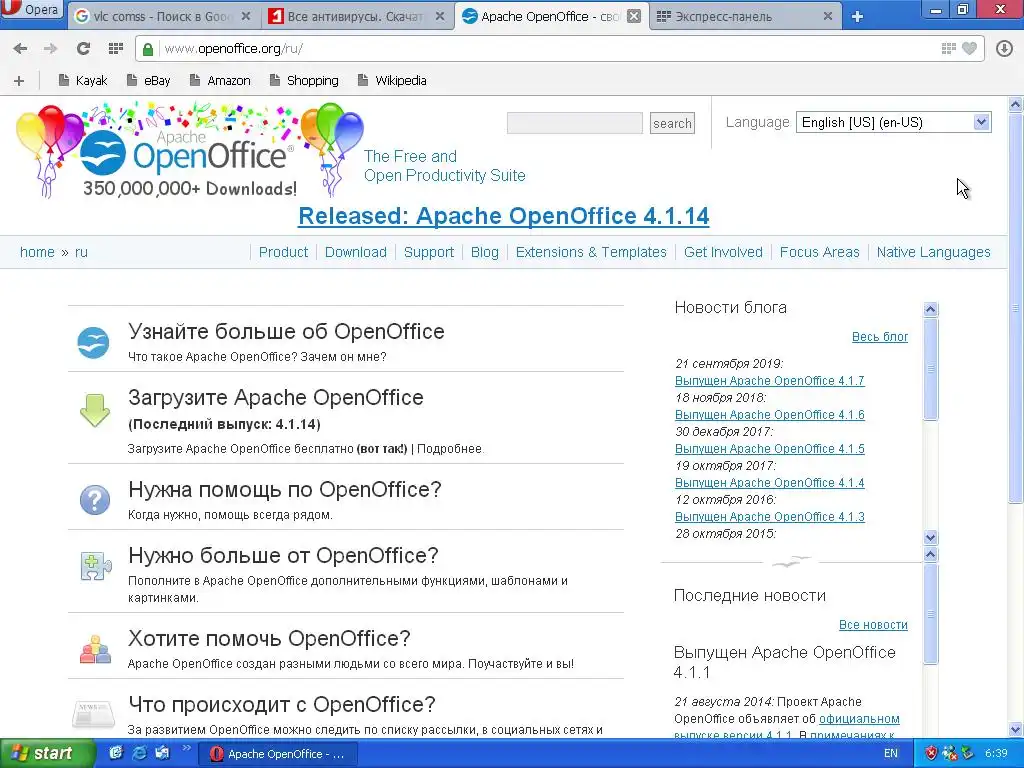This screenshot has height=768, width=1024.
Task: Click the address bar URL field
Action: [549, 48]
